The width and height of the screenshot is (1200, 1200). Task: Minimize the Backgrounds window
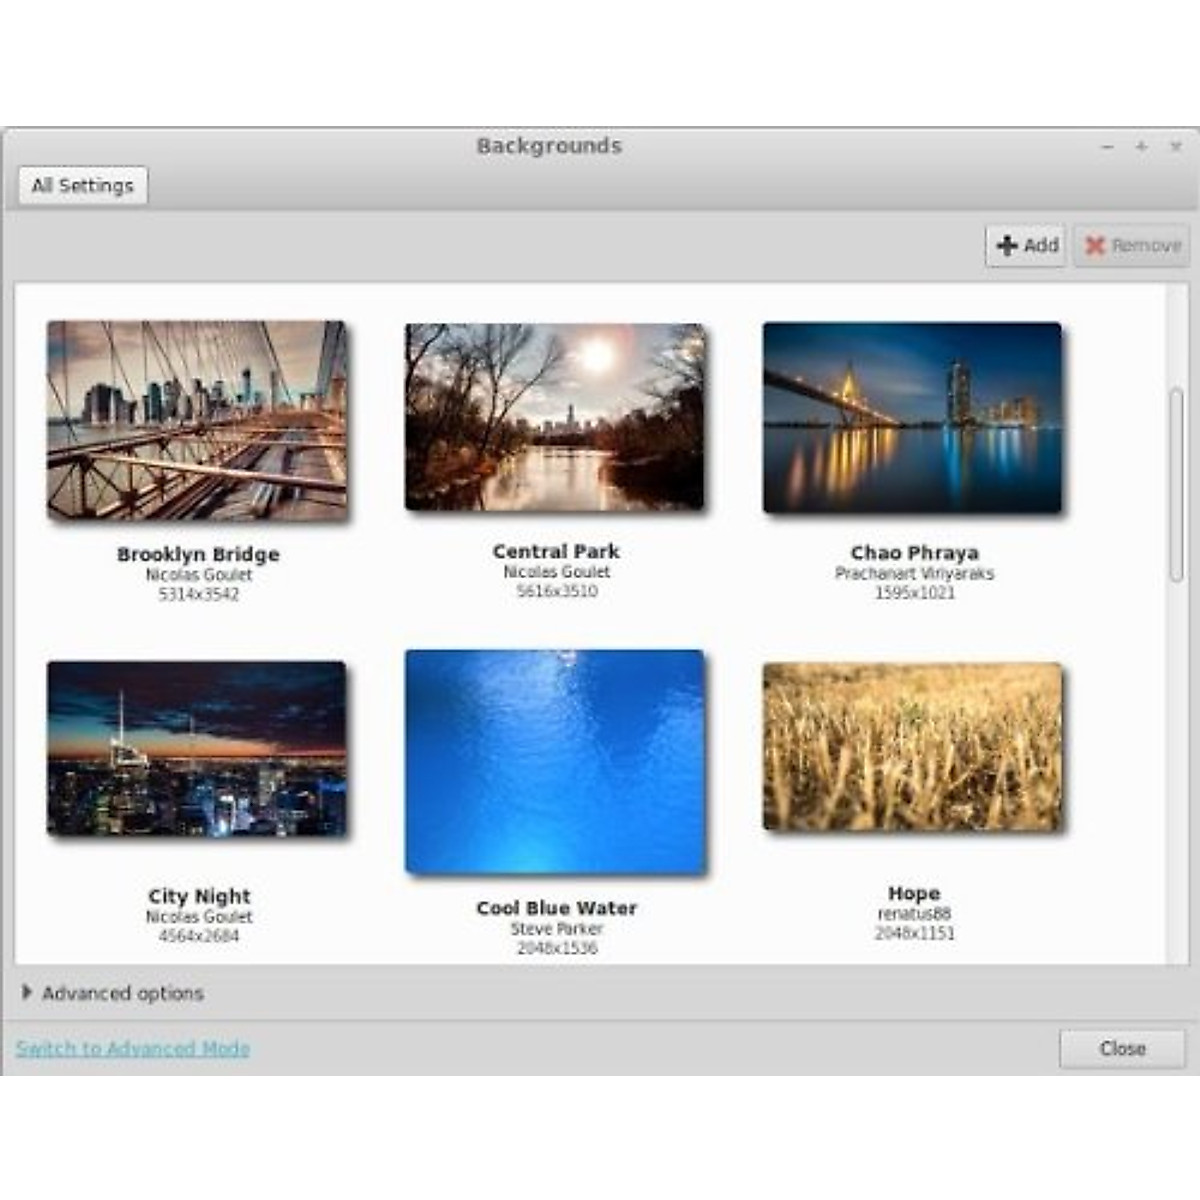[x=1107, y=147]
